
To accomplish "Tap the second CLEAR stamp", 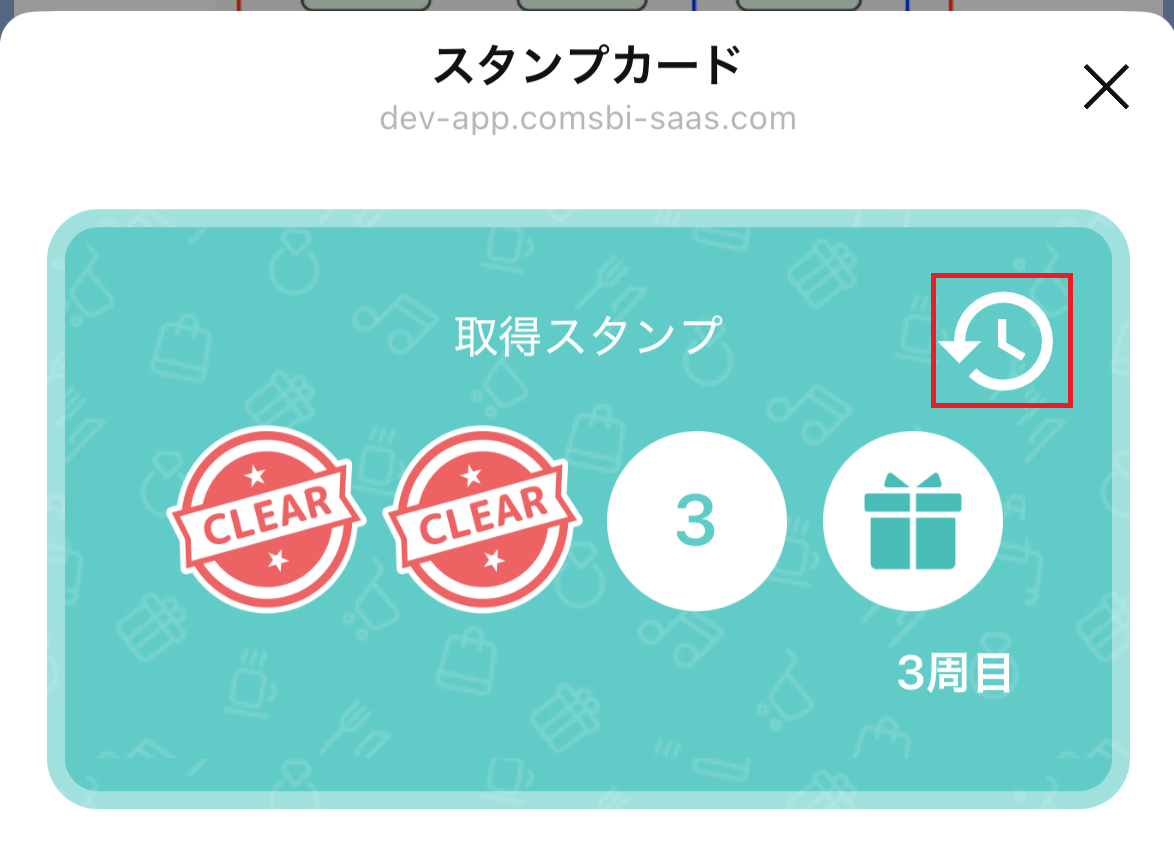I will tap(482, 519).
